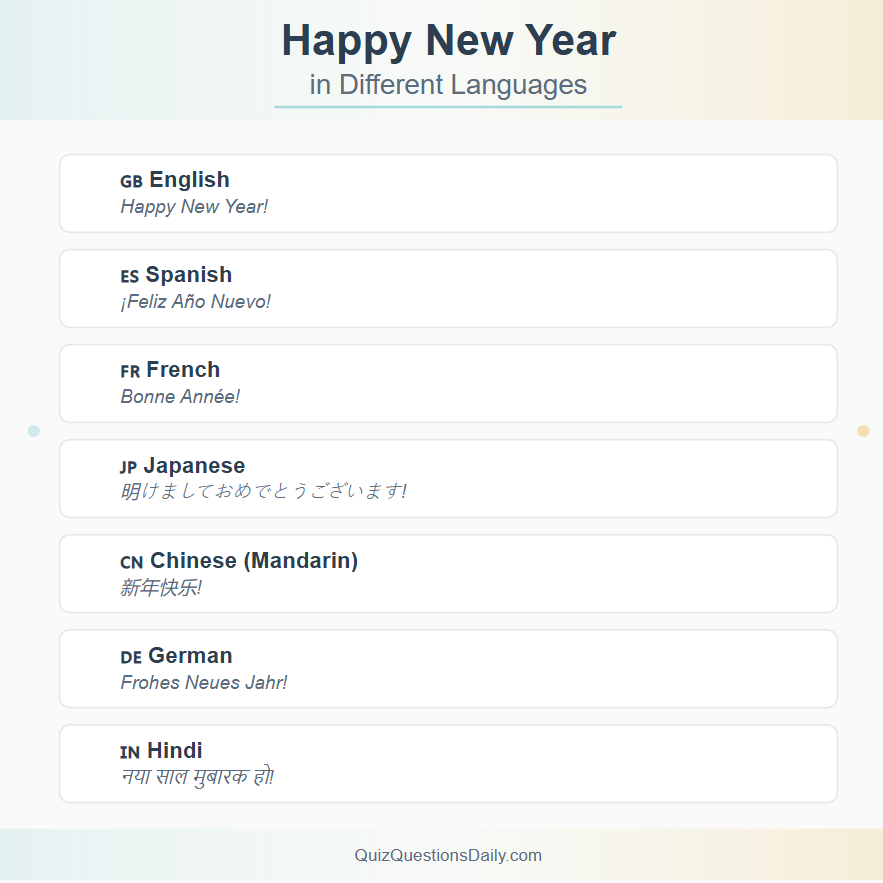Click the FR country code icon

click(x=129, y=371)
